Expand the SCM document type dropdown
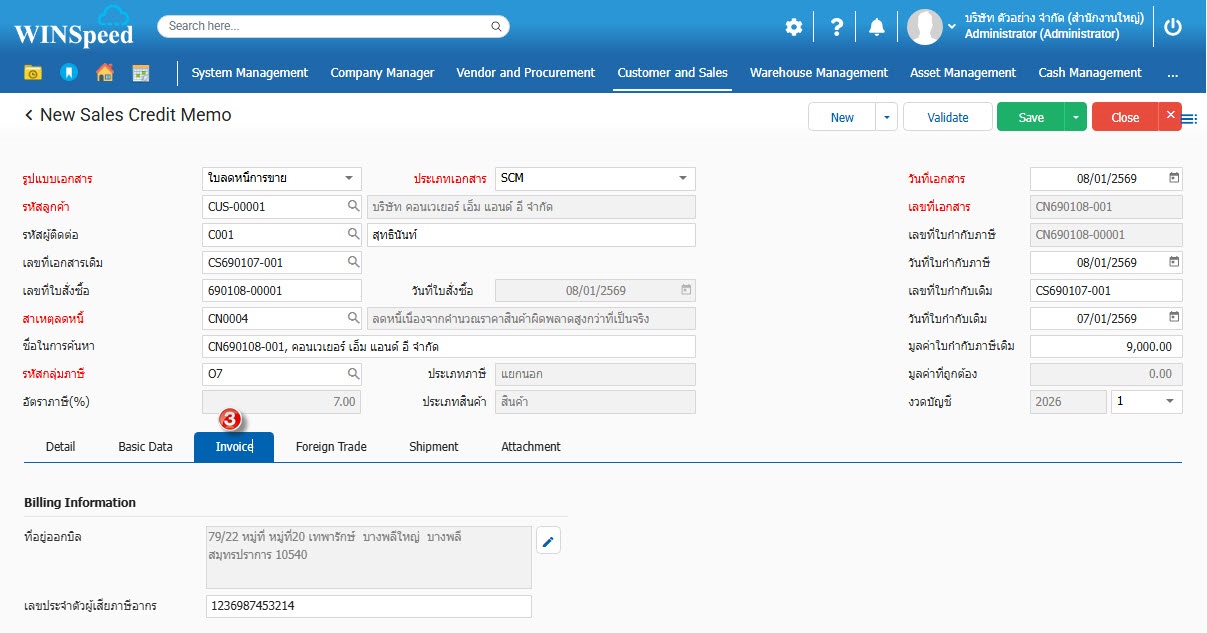Viewport: 1207px width, 633px height. [x=683, y=178]
